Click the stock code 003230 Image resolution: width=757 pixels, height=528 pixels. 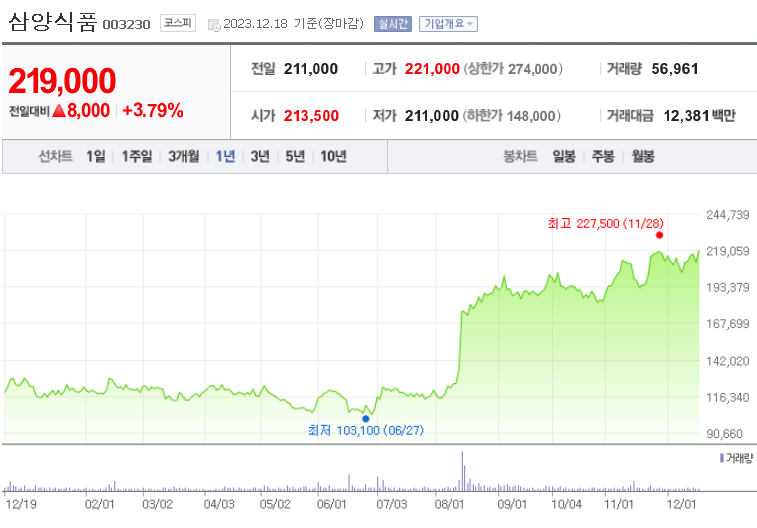[x=126, y=25]
